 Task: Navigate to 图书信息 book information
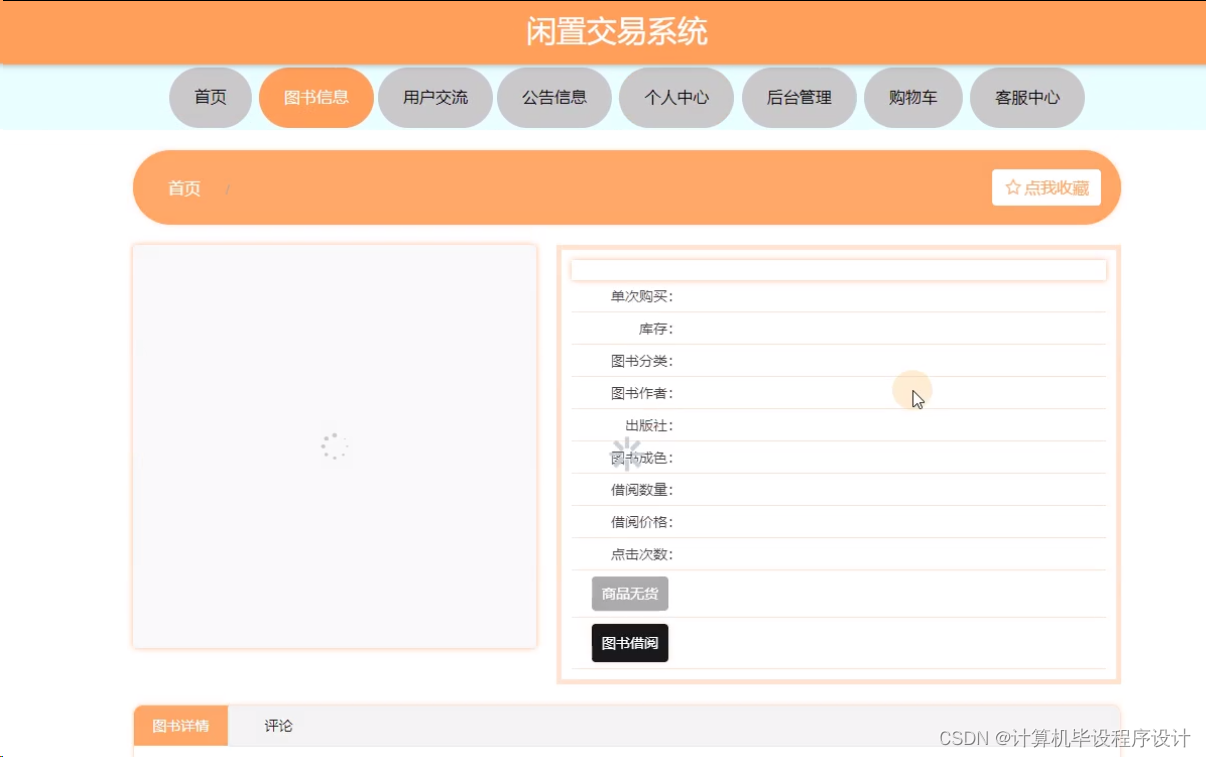coord(316,97)
